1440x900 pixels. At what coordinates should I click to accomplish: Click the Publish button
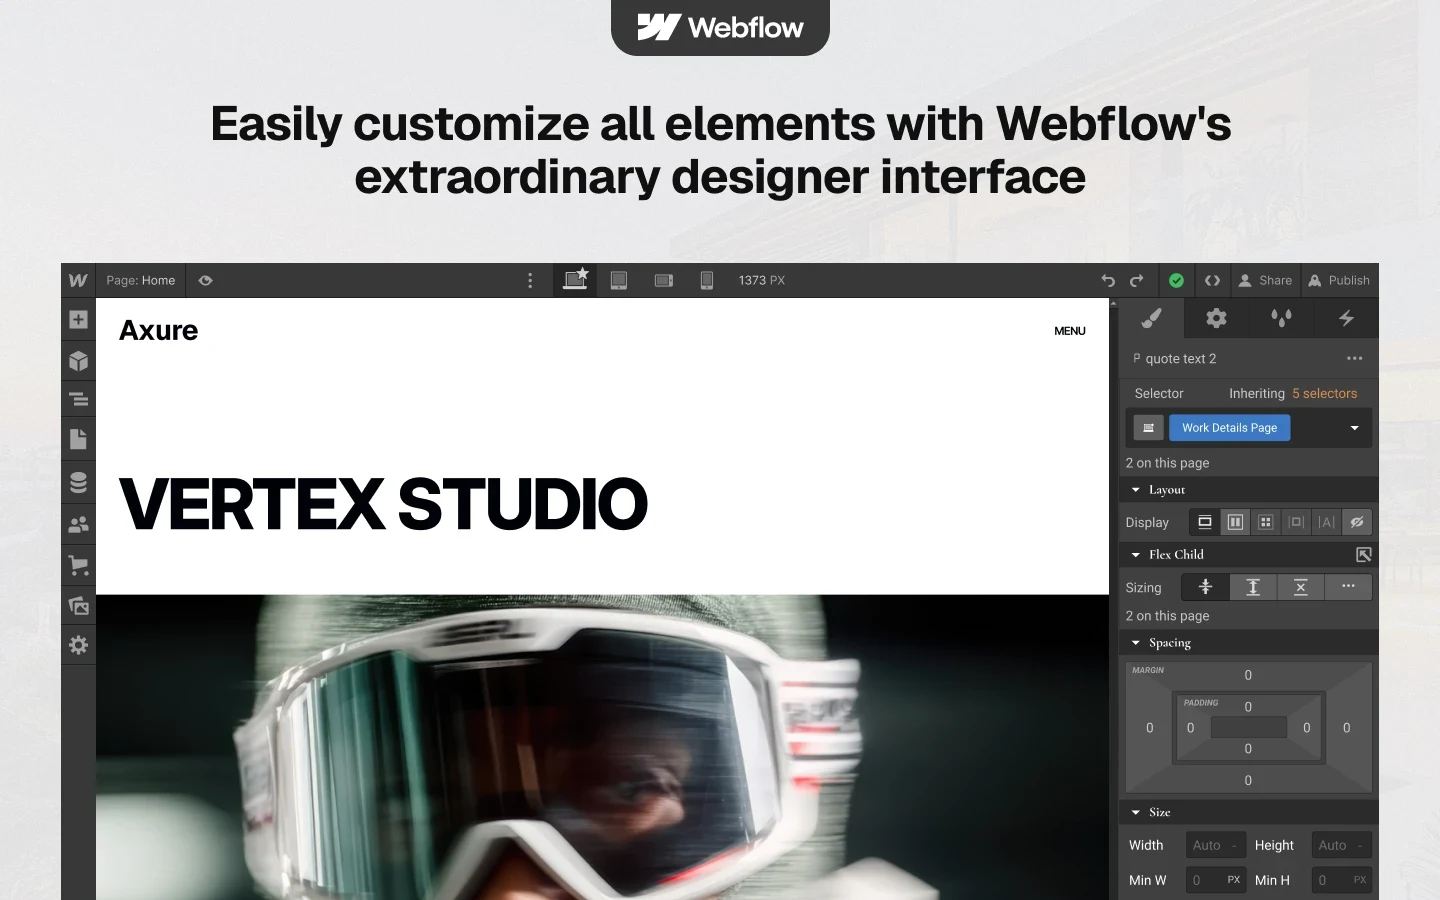click(1339, 281)
